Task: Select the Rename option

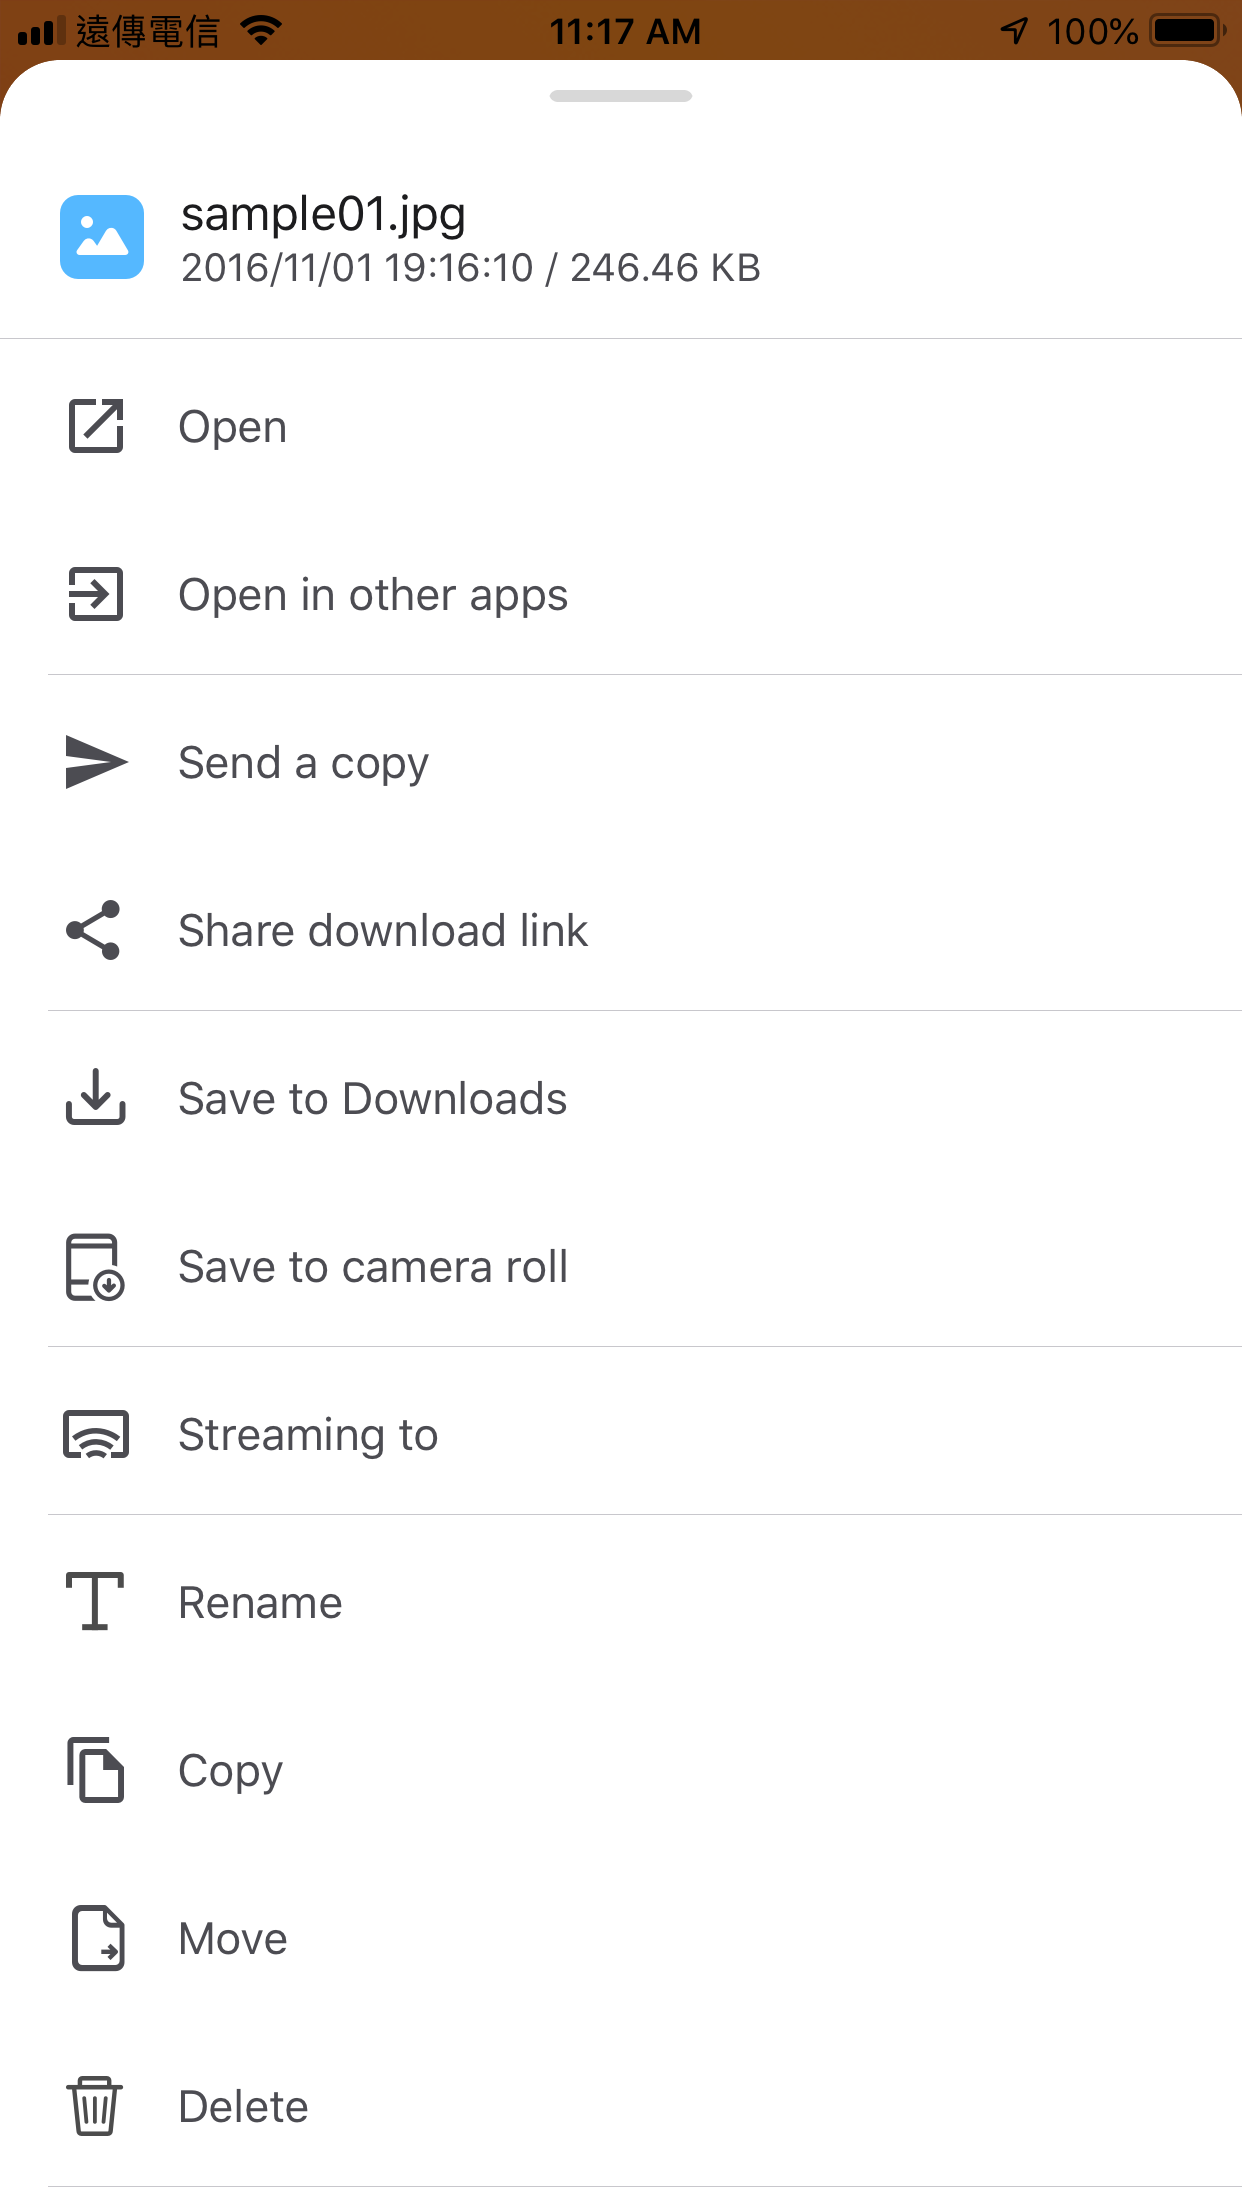Action: tap(260, 1603)
